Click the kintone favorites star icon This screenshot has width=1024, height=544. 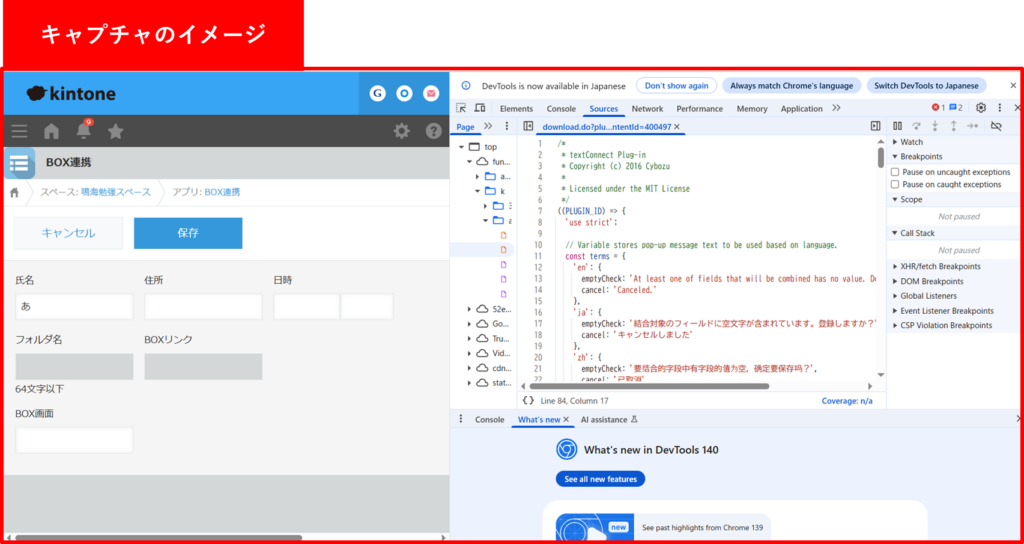(116, 131)
